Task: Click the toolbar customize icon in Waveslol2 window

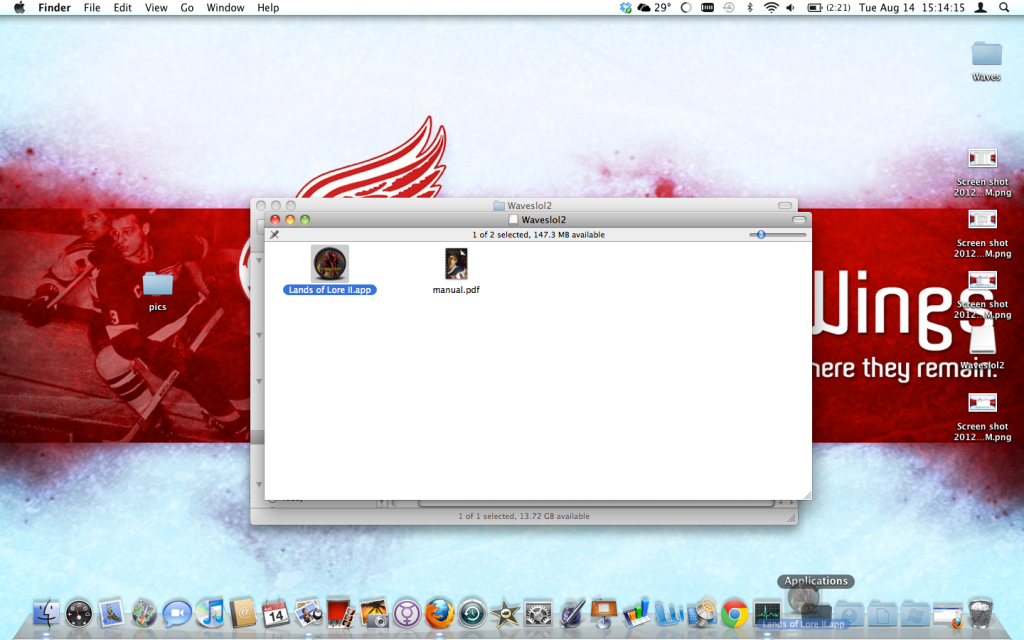Action: coord(274,234)
